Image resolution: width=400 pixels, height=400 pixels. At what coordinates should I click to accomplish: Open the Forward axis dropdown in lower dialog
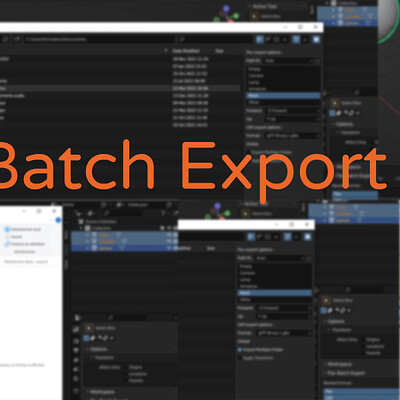click(x=284, y=308)
